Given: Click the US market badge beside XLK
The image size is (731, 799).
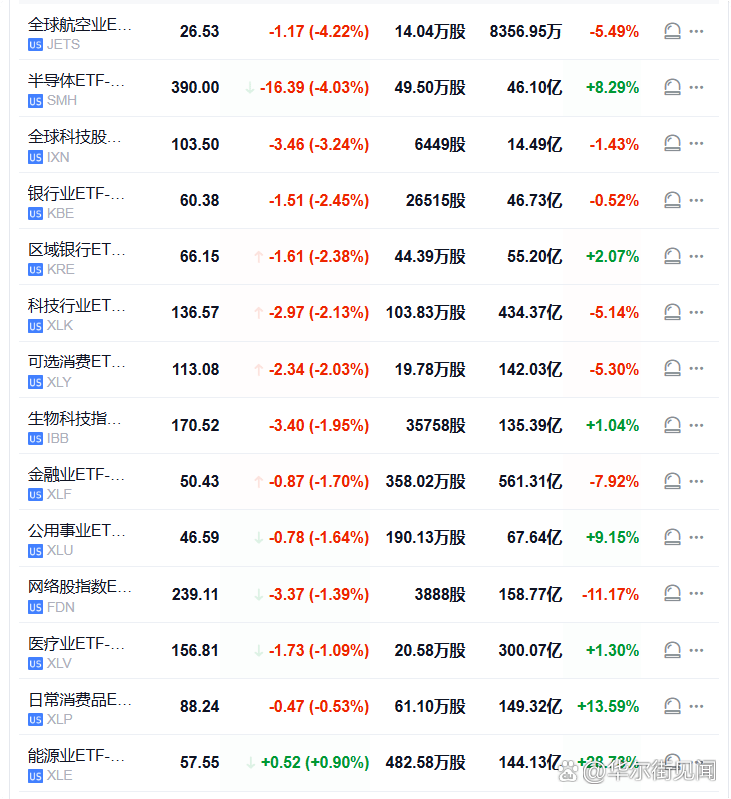Looking at the screenshot, I should click(x=36, y=326).
